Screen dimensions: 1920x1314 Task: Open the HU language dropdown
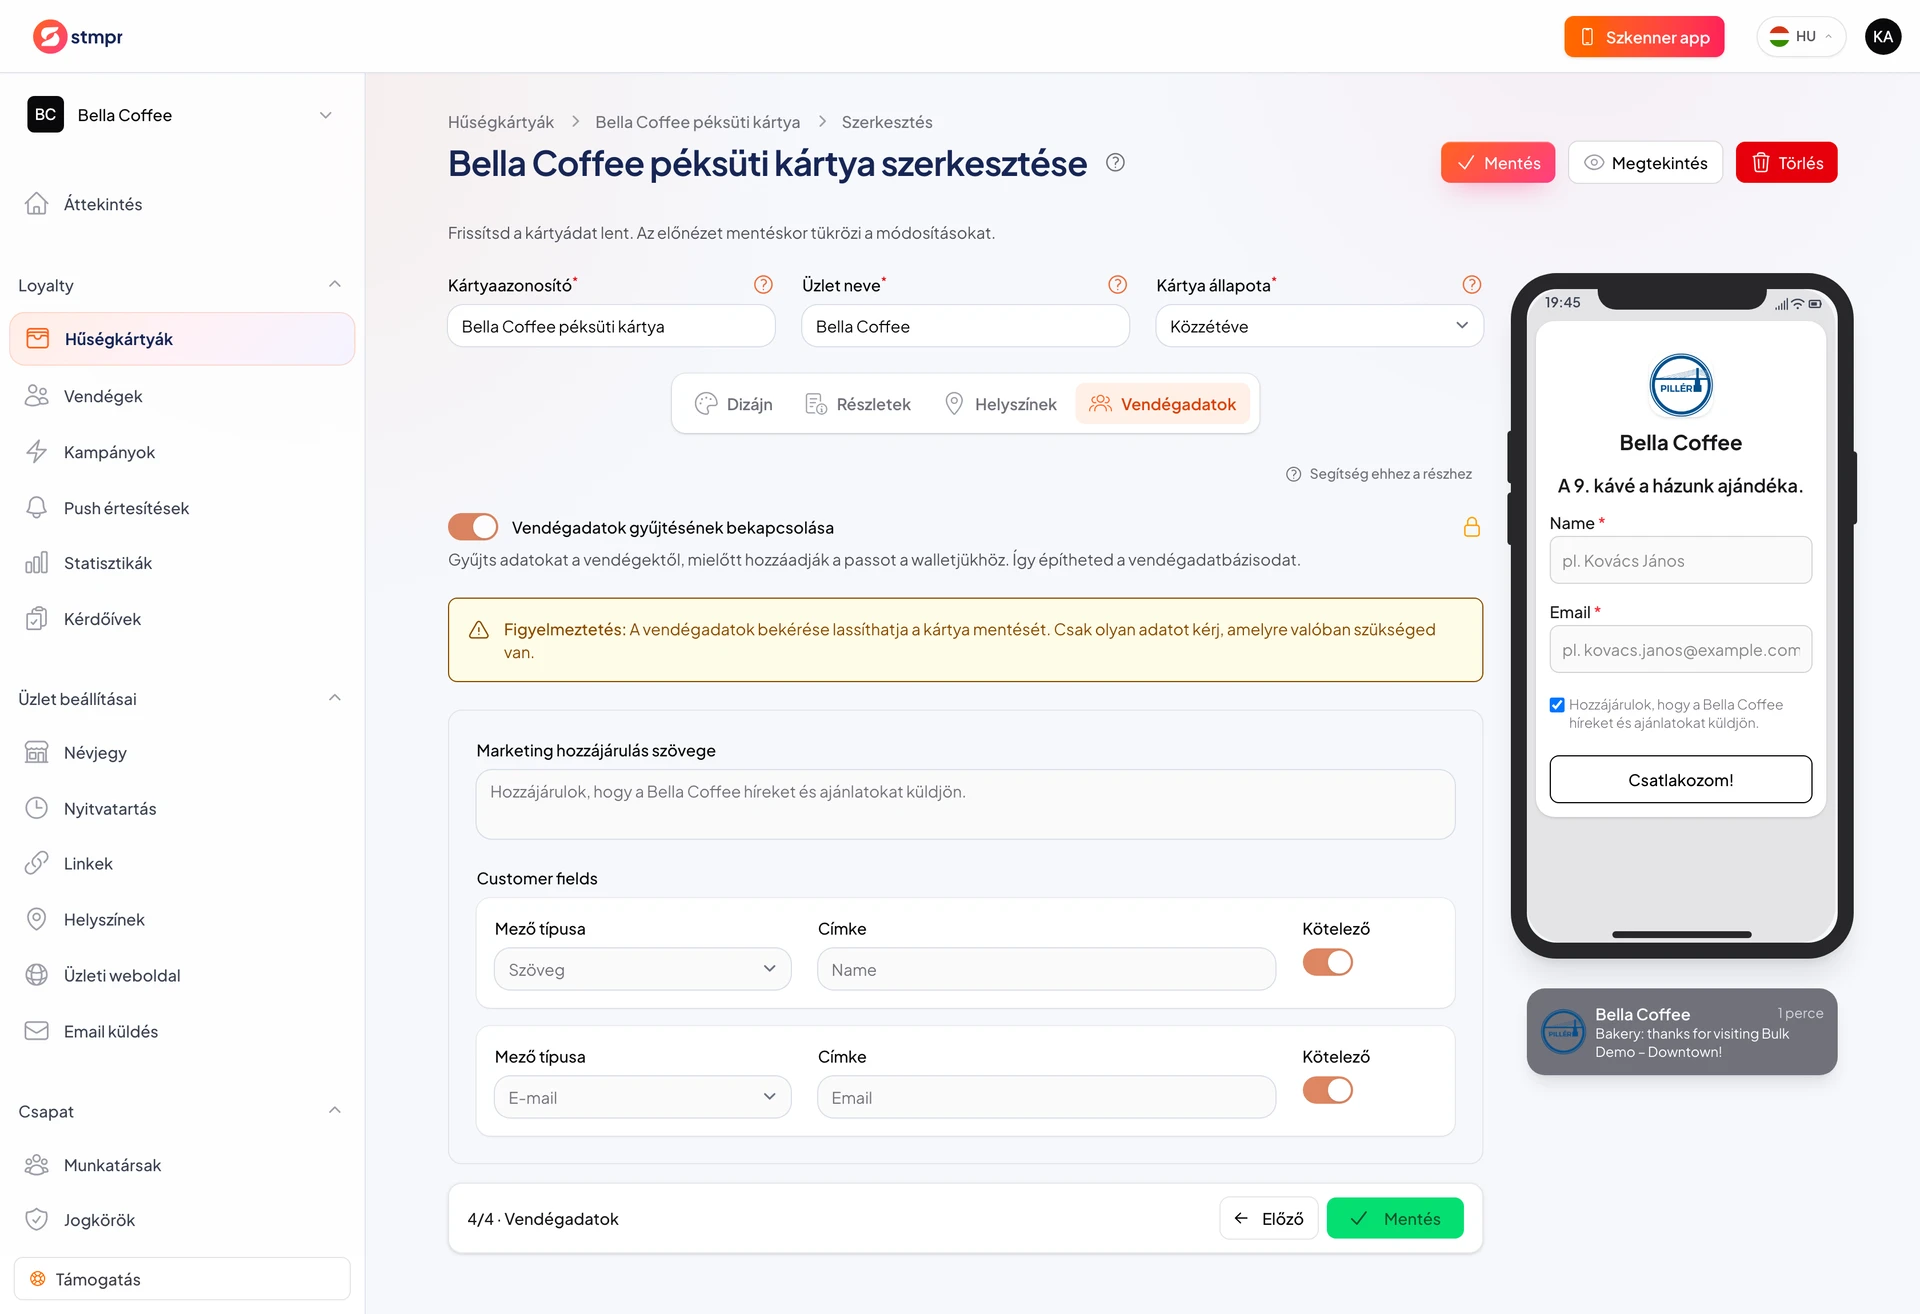1801,37
